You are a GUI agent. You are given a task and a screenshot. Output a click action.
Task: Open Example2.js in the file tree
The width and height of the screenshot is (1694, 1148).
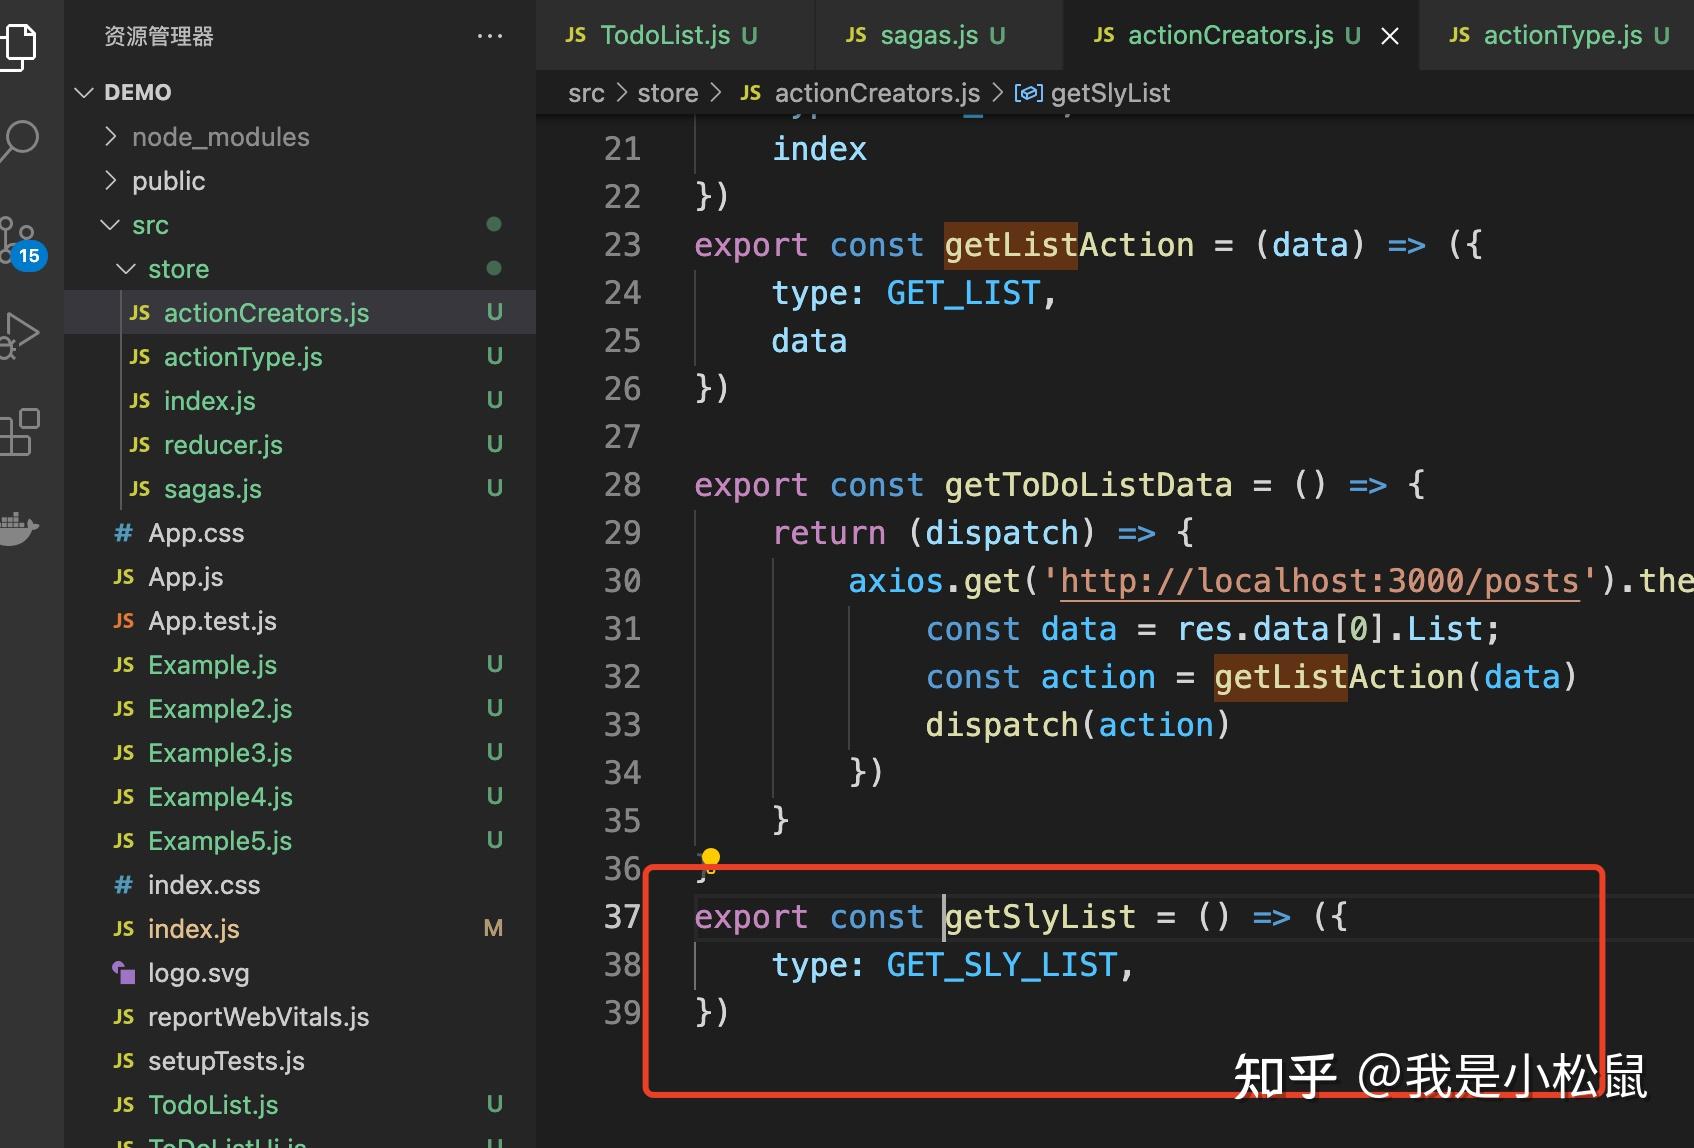coord(300,709)
